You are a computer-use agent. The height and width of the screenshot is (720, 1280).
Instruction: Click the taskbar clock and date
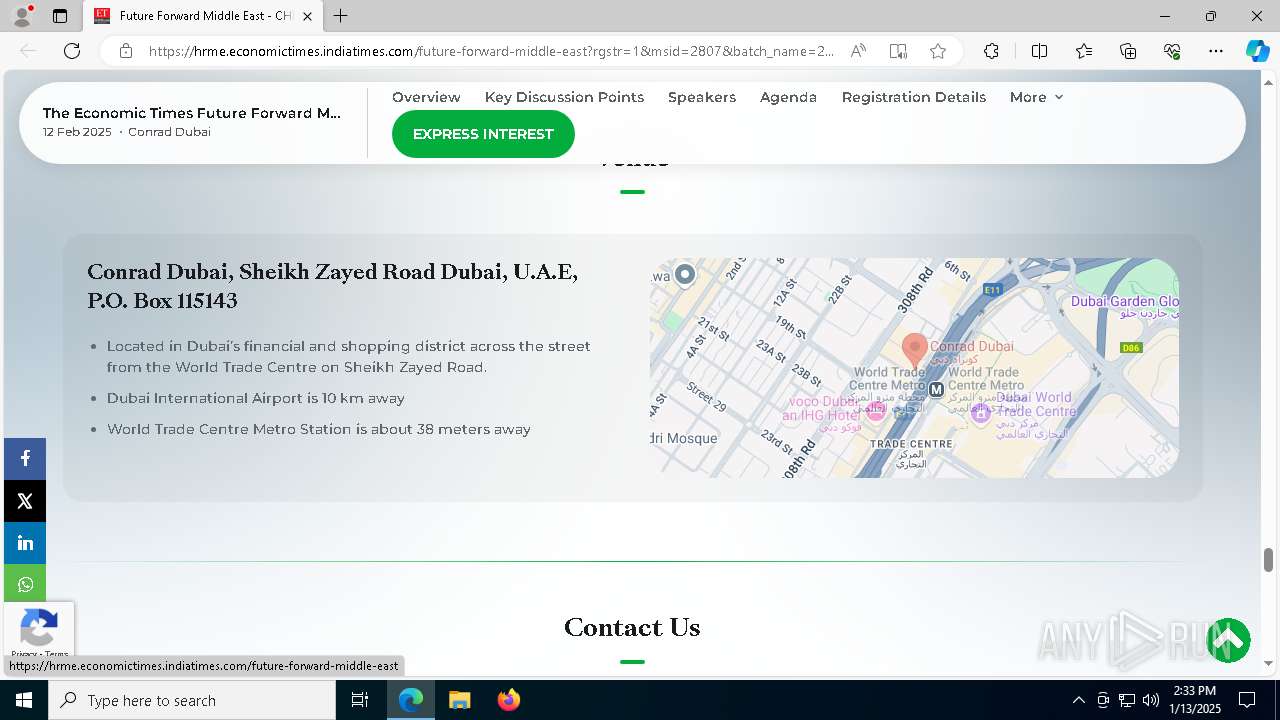click(1194, 700)
